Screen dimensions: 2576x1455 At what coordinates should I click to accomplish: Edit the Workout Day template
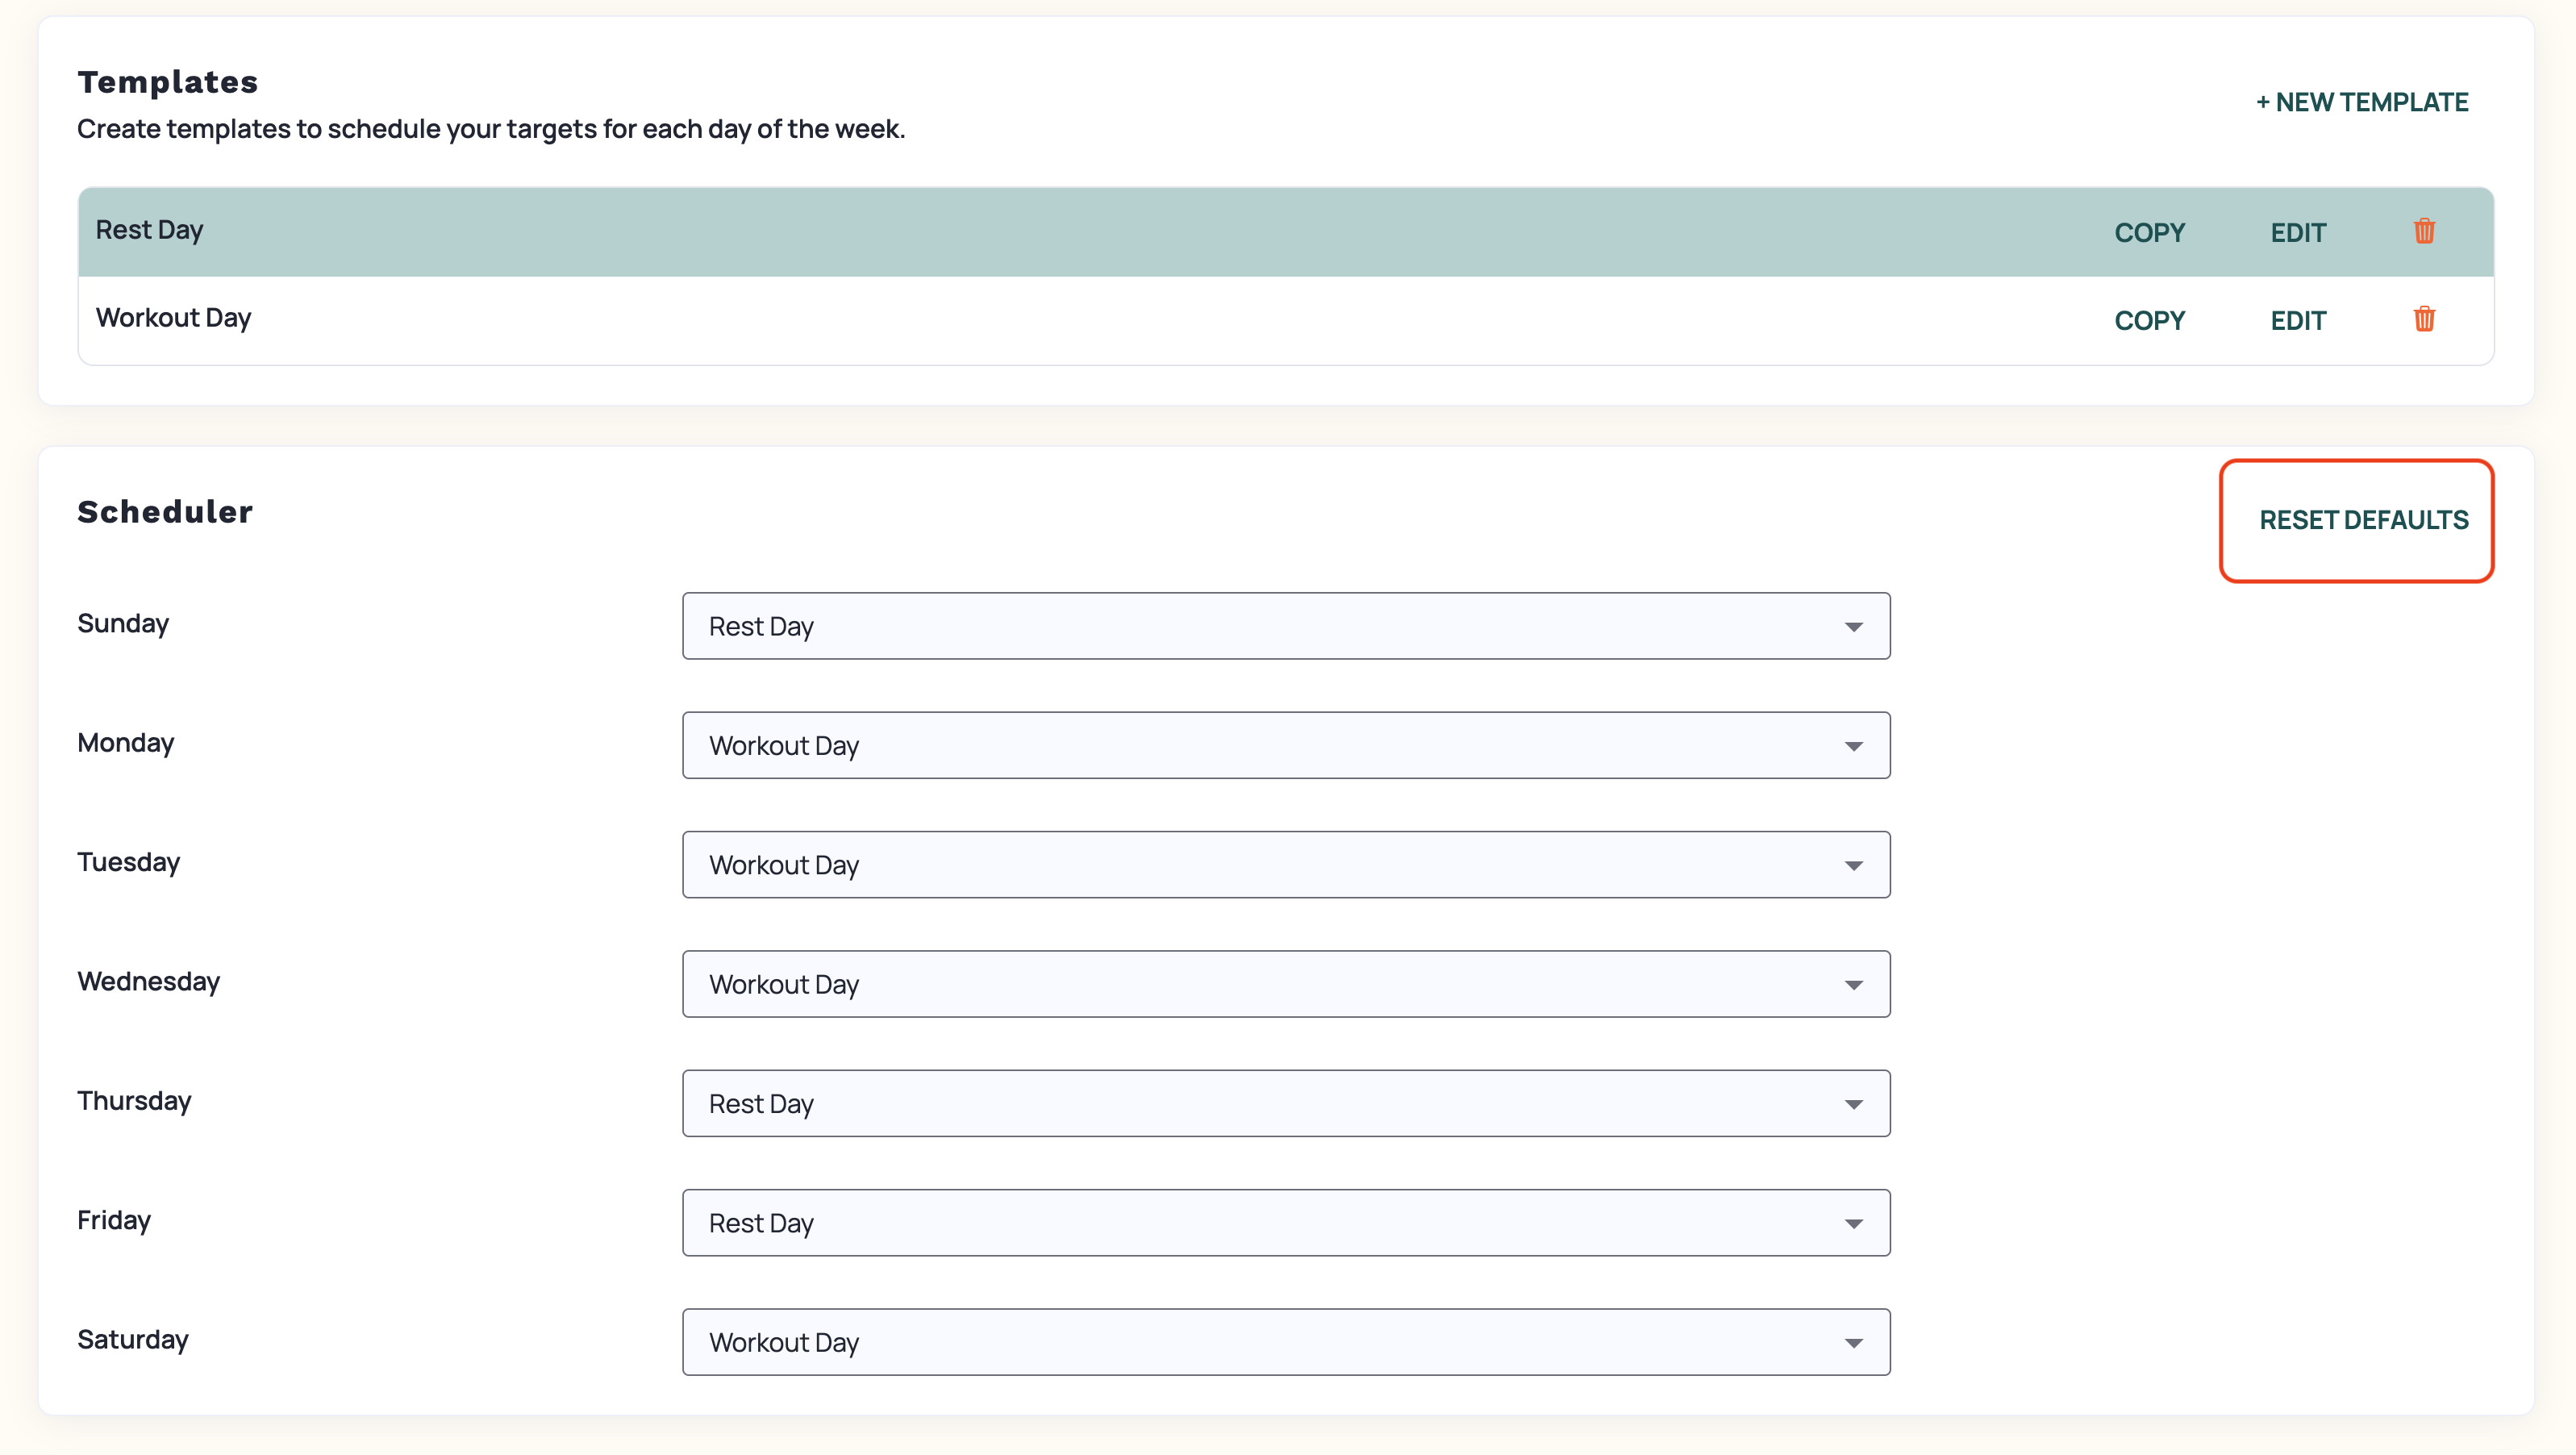pyautogui.click(x=2298, y=320)
